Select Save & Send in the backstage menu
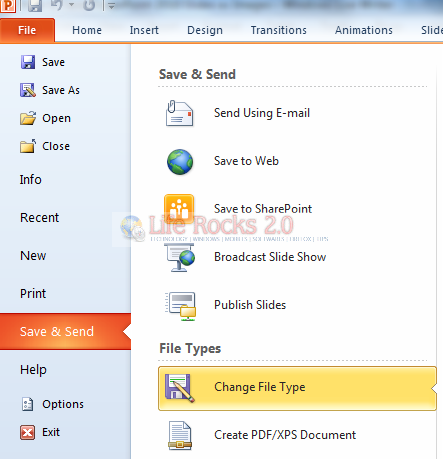 point(65,332)
